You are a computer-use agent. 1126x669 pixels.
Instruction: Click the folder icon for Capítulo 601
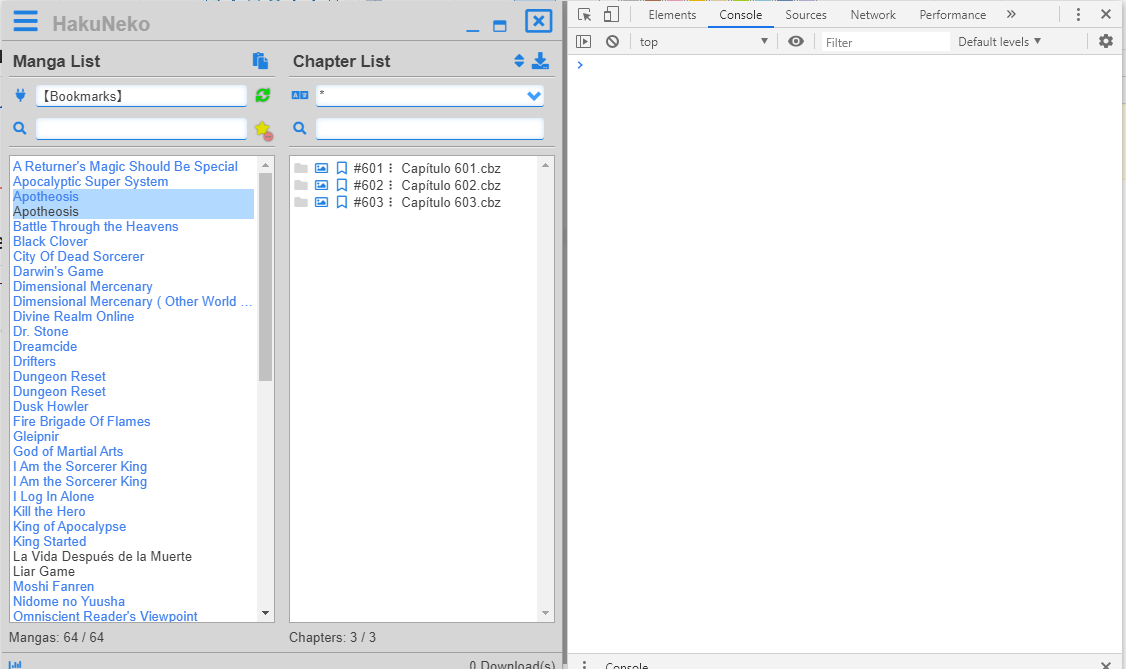301,168
